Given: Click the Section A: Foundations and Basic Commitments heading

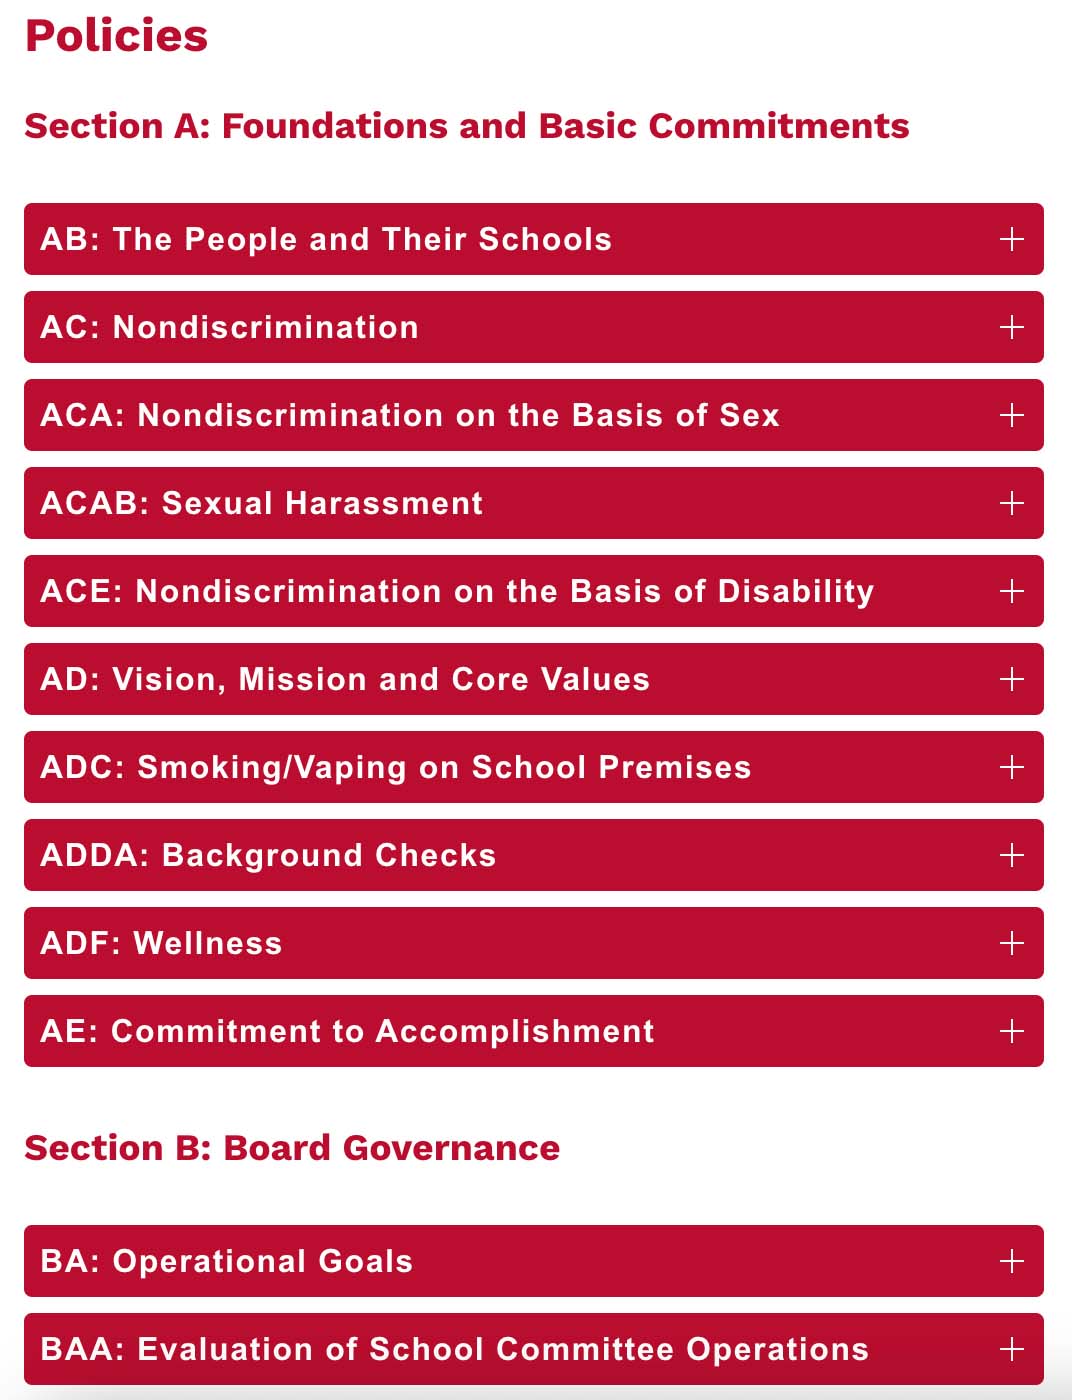Looking at the screenshot, I should (x=468, y=126).
